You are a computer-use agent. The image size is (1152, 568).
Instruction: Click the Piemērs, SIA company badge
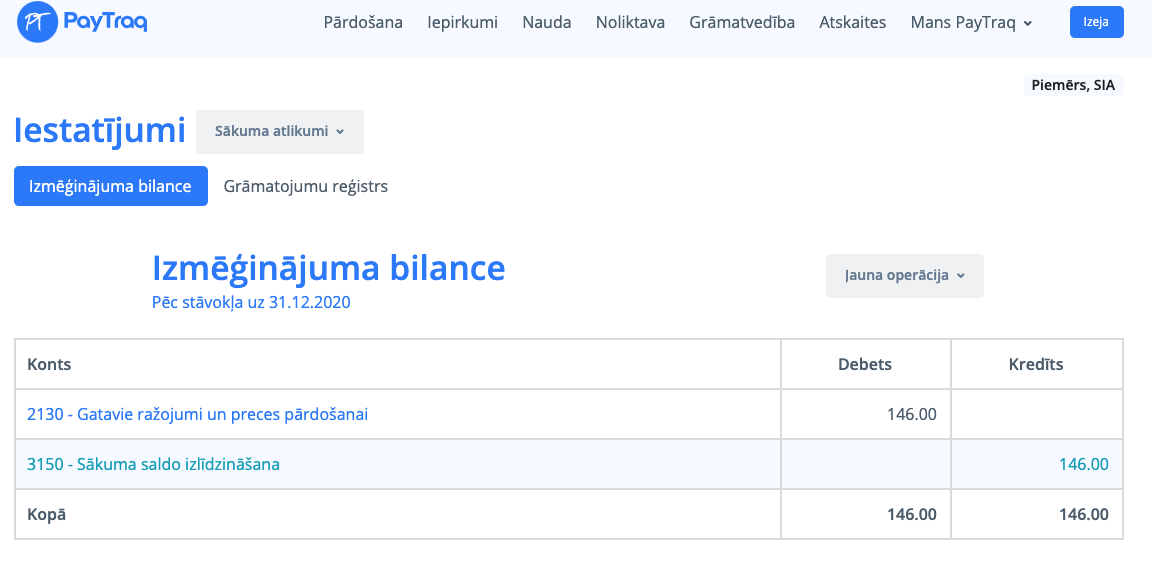click(x=1073, y=85)
